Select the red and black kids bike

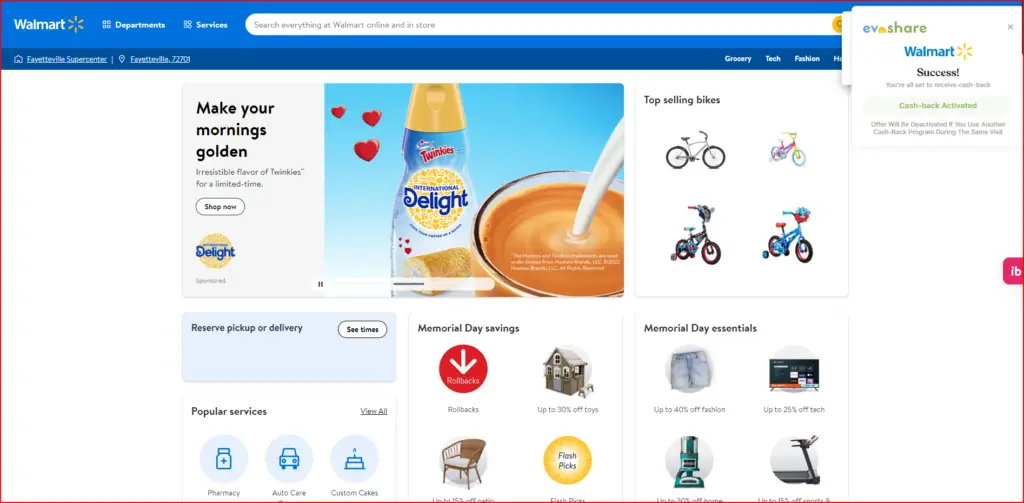[696, 234]
